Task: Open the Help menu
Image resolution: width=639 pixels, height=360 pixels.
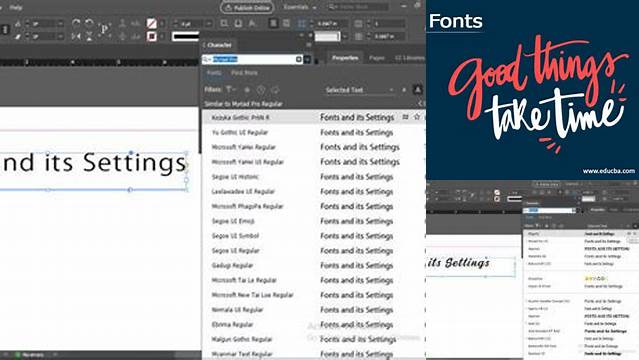Action: pos(16,7)
